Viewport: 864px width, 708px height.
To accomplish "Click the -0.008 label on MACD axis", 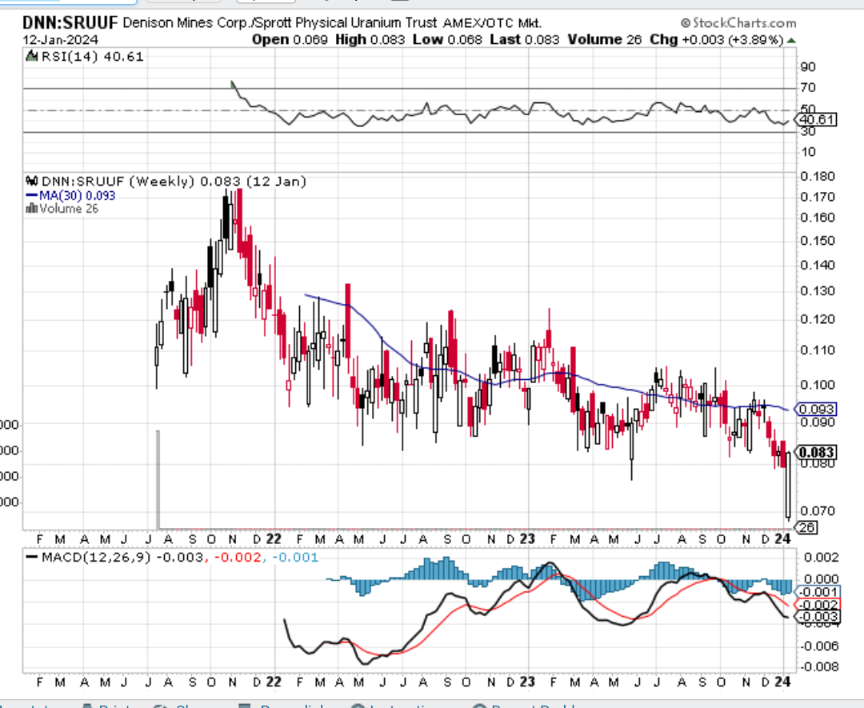I will tap(819, 667).
